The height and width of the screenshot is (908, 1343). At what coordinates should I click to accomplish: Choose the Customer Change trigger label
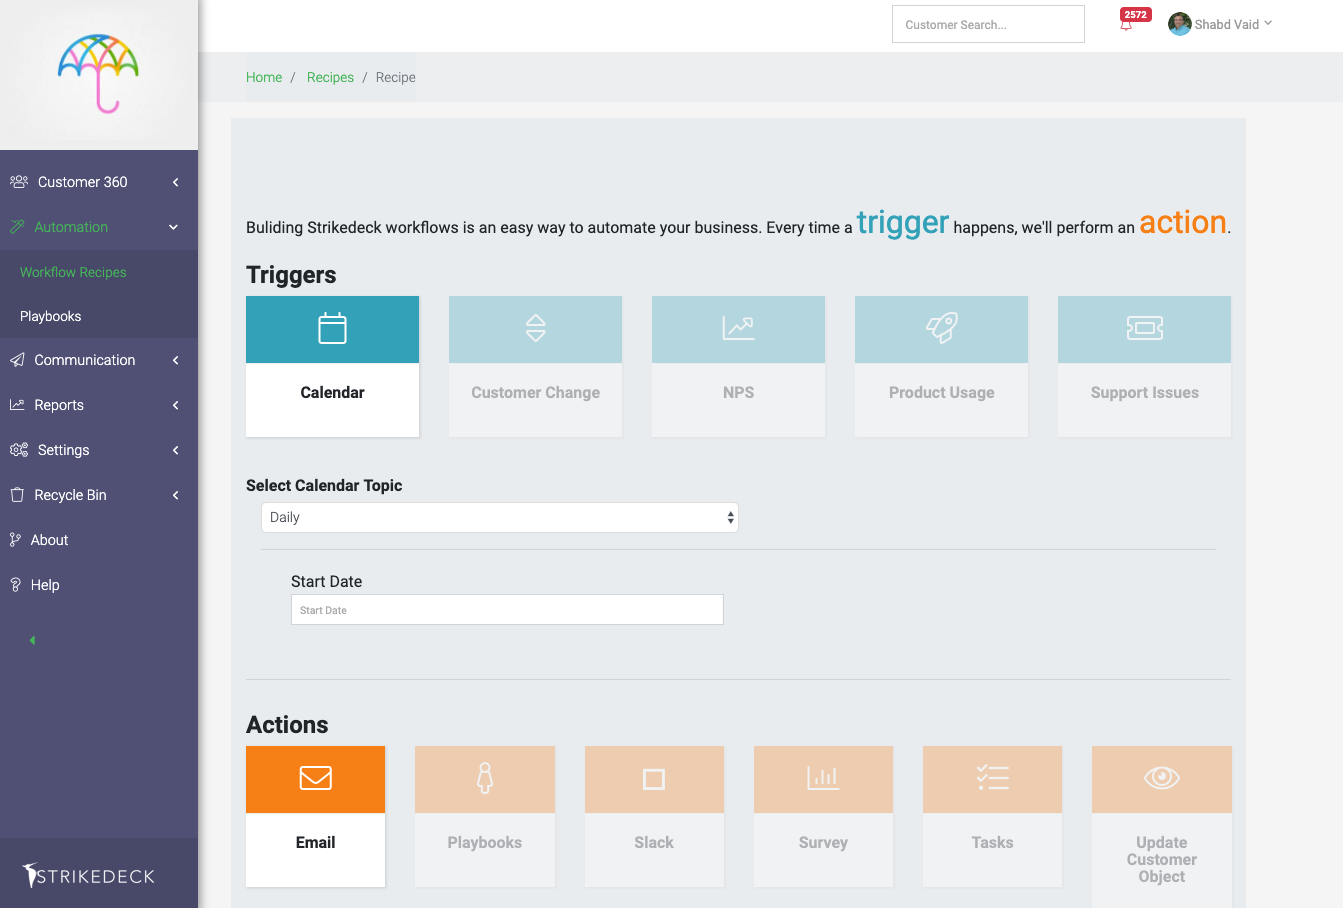pyautogui.click(x=536, y=392)
